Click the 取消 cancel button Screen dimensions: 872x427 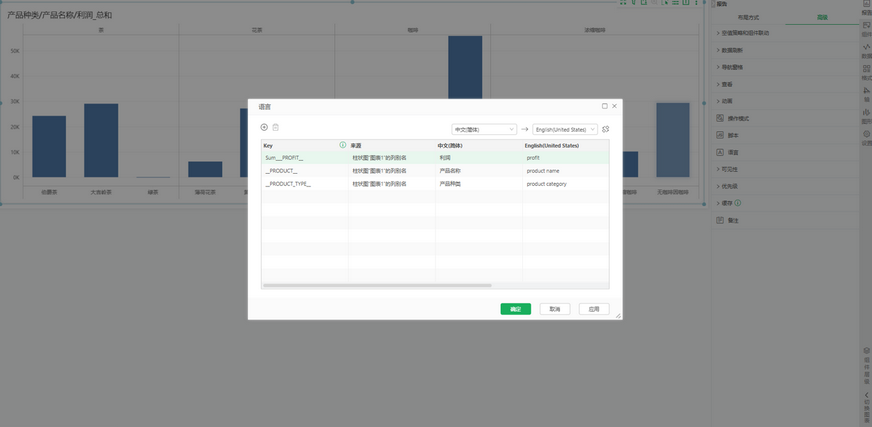click(x=554, y=309)
